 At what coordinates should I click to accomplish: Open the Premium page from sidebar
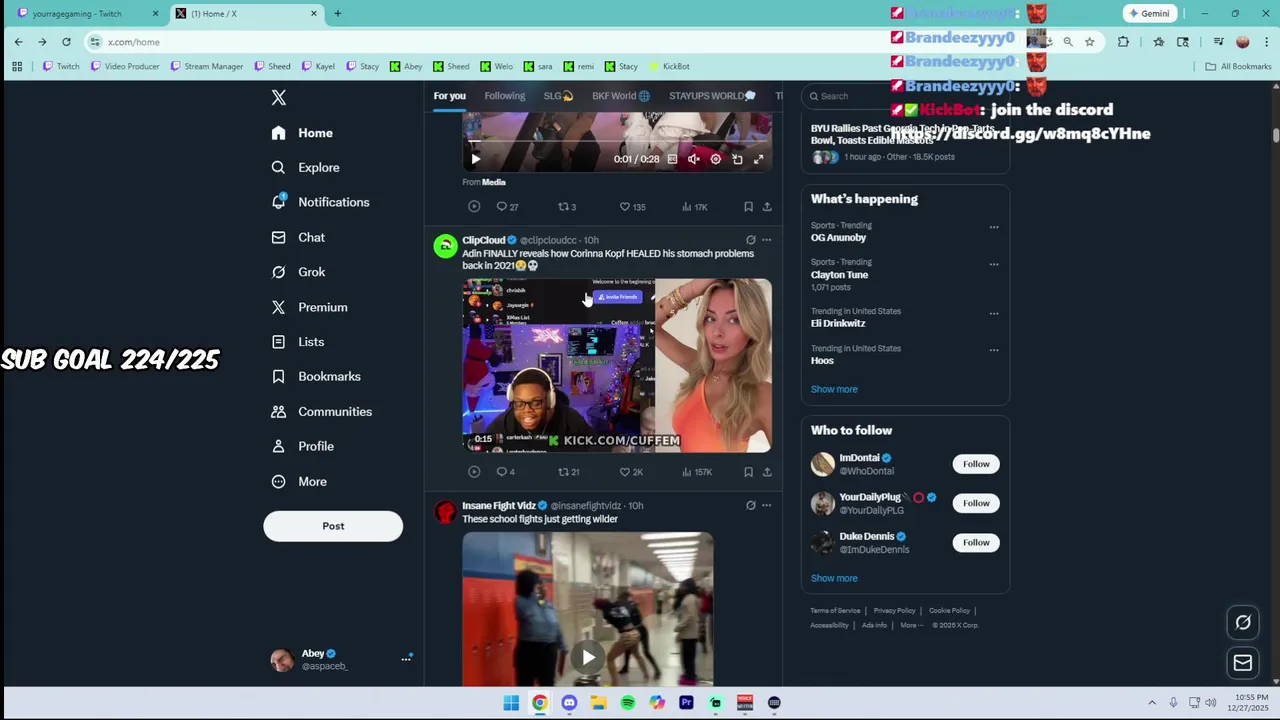[309, 307]
